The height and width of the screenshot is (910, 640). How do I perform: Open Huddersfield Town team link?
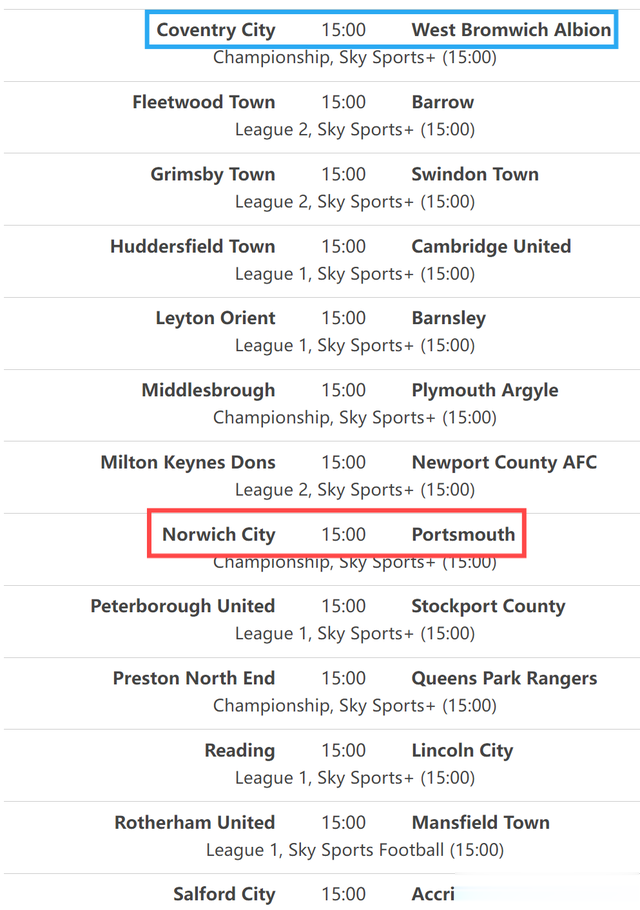click(x=193, y=246)
